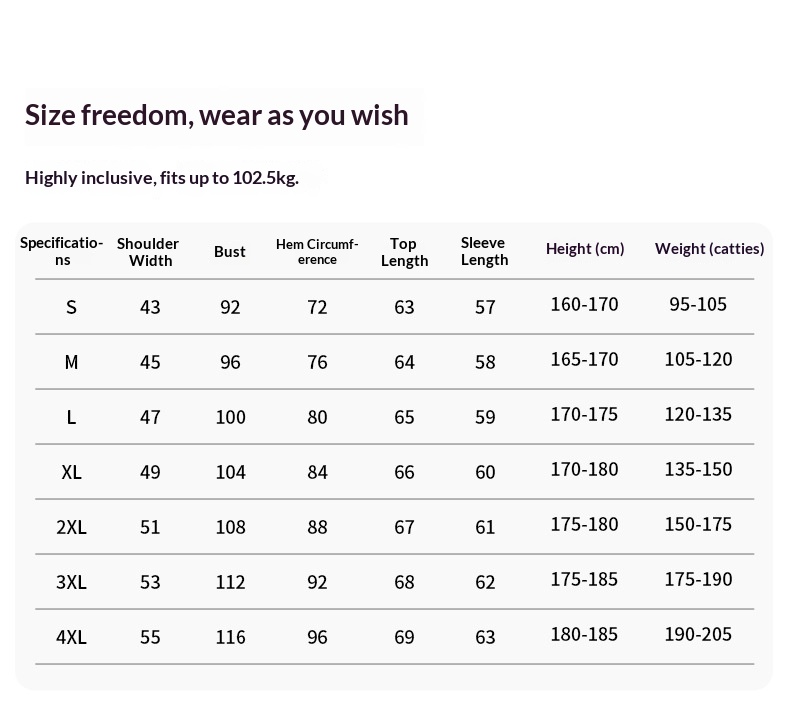Select the bust value 116
This screenshot has height=714, width=790.
(230, 637)
